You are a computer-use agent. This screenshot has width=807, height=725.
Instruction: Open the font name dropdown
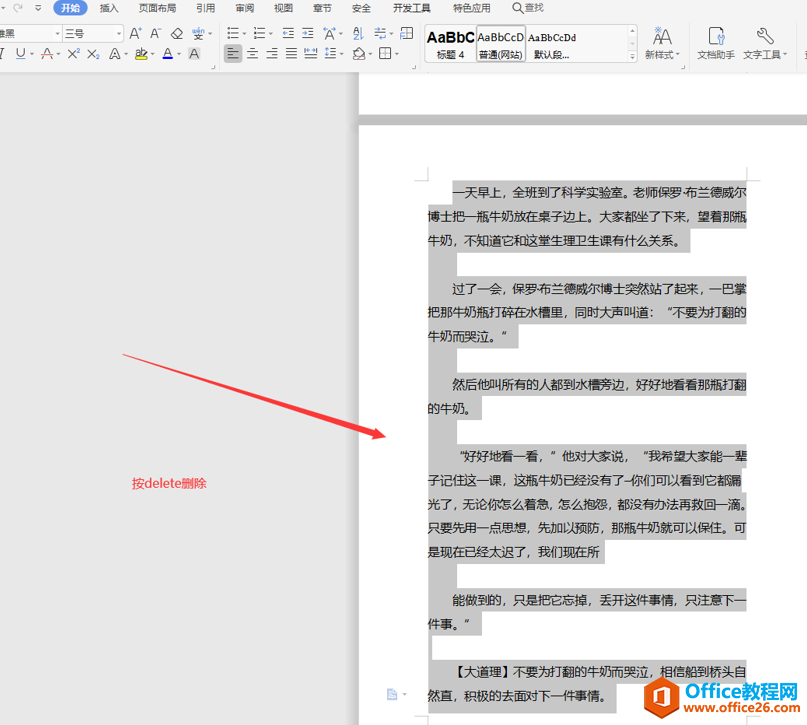click(x=58, y=34)
